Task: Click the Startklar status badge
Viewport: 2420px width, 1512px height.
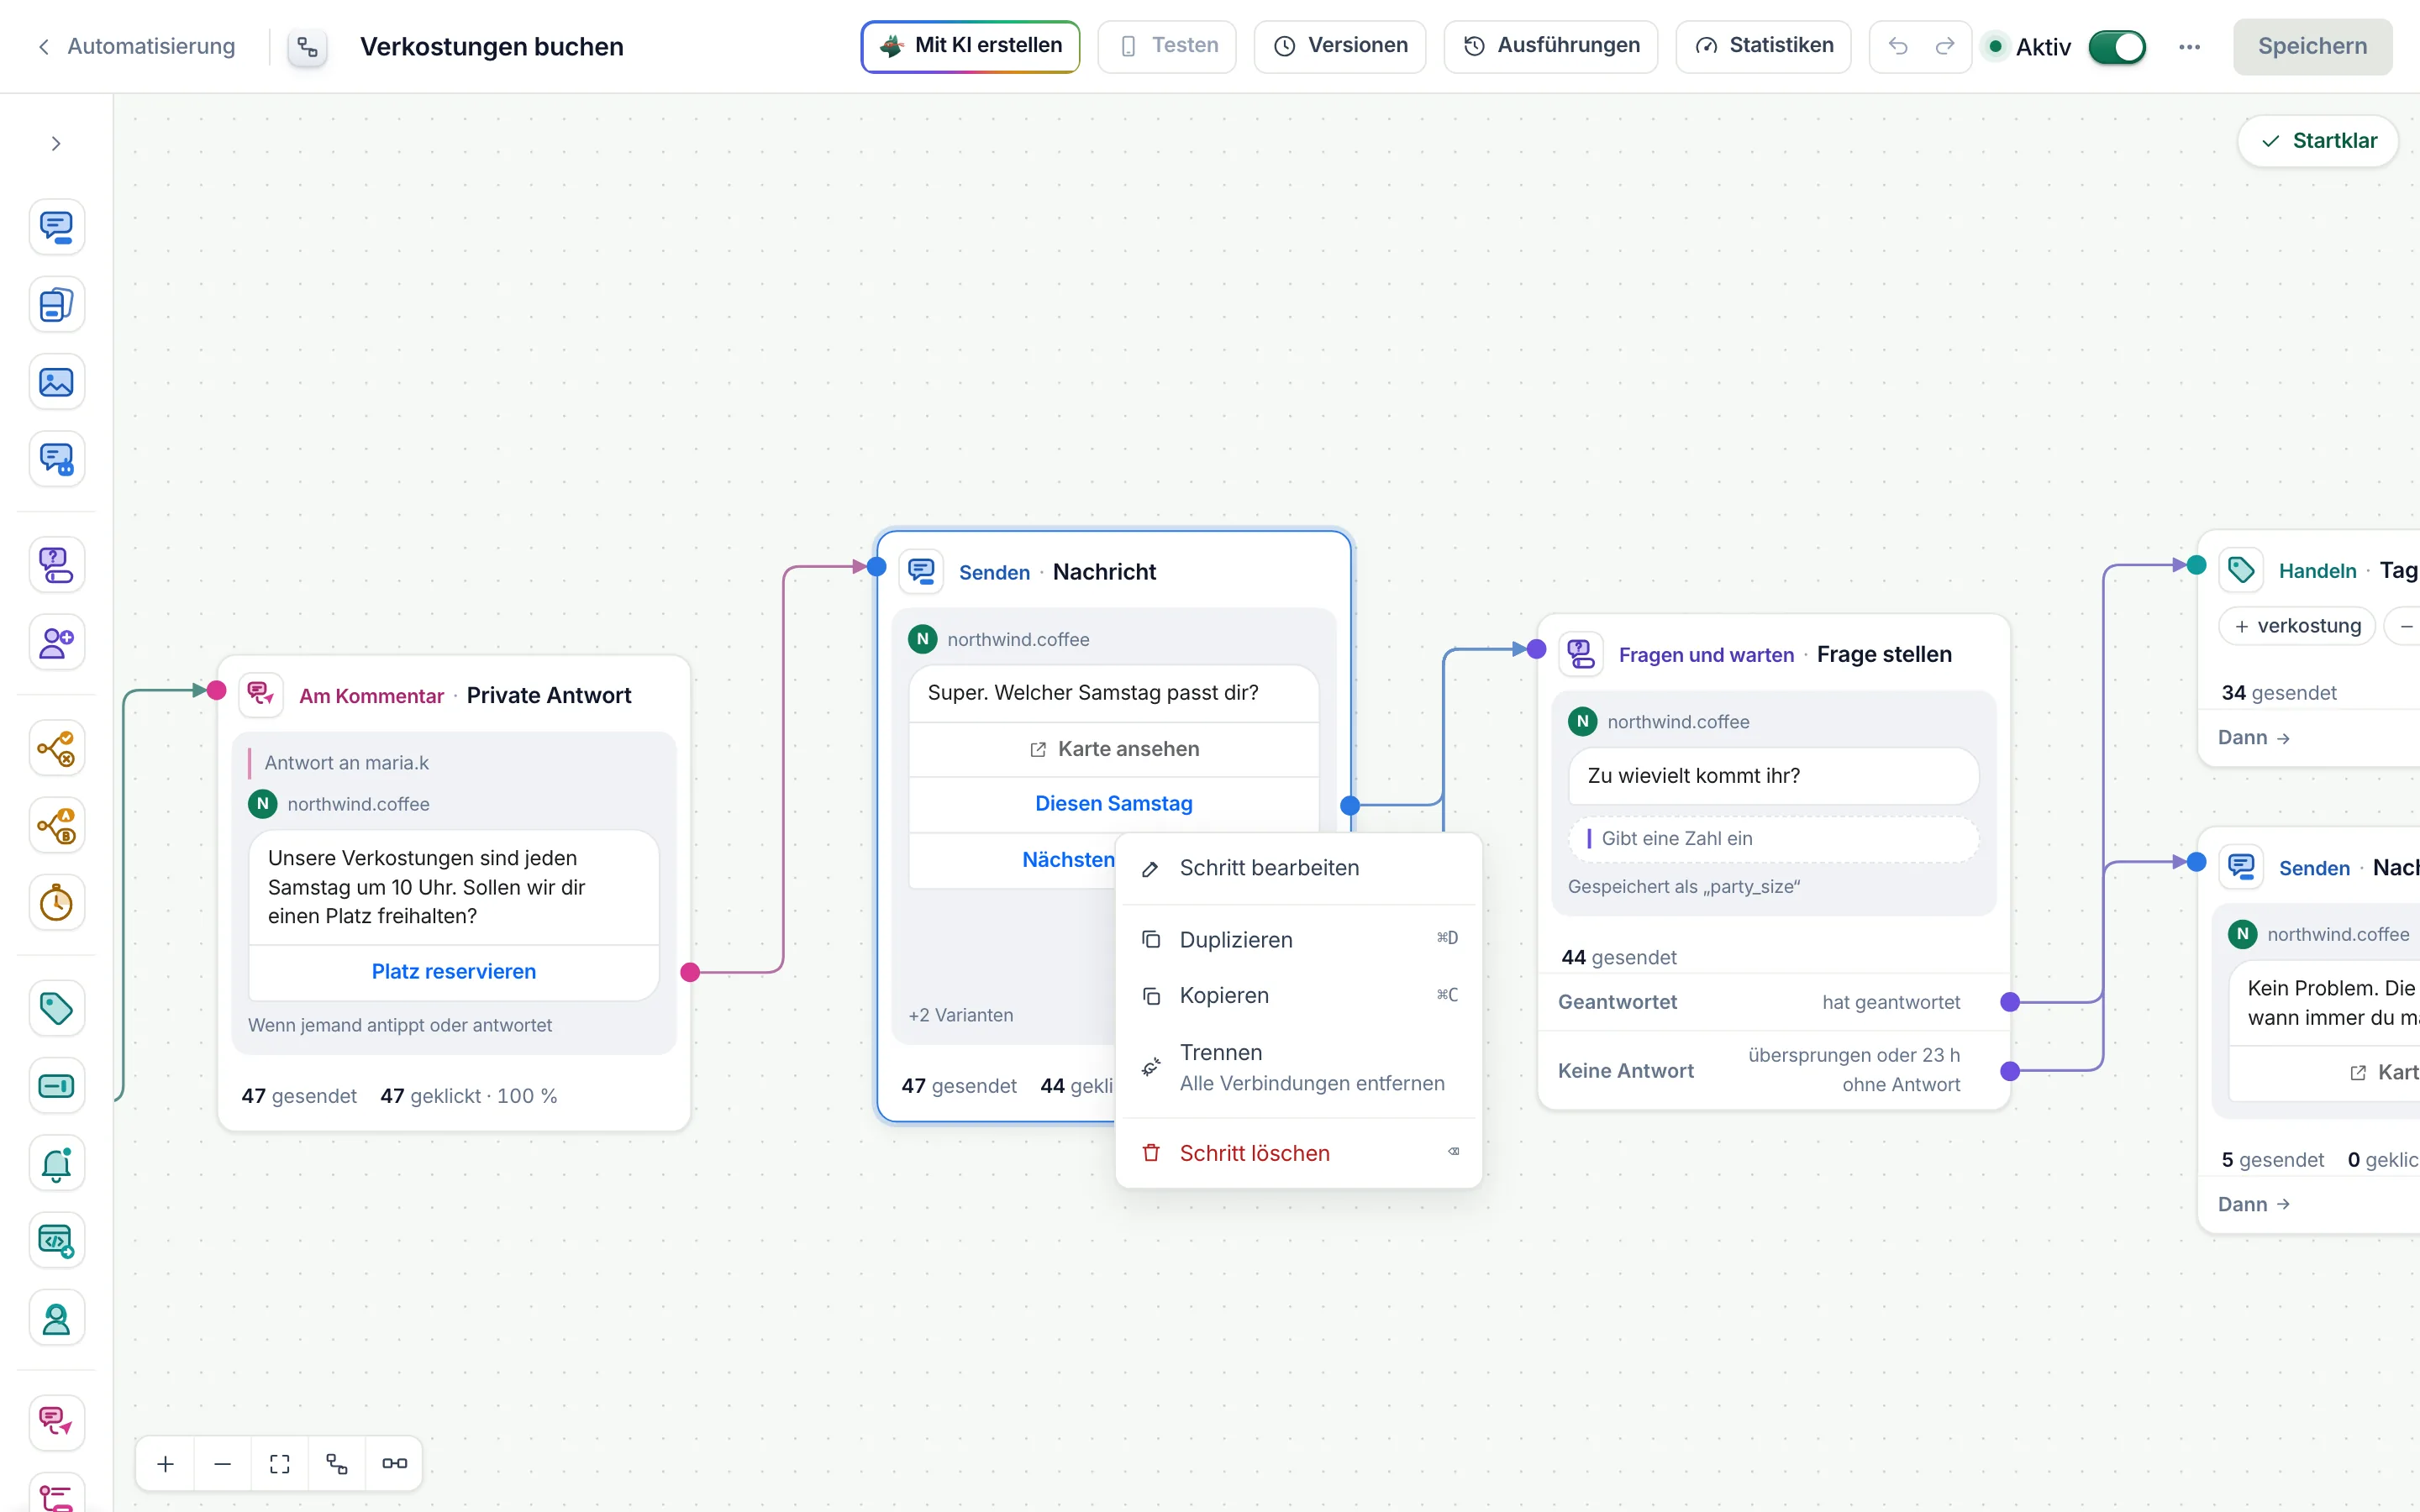Action: point(2318,141)
